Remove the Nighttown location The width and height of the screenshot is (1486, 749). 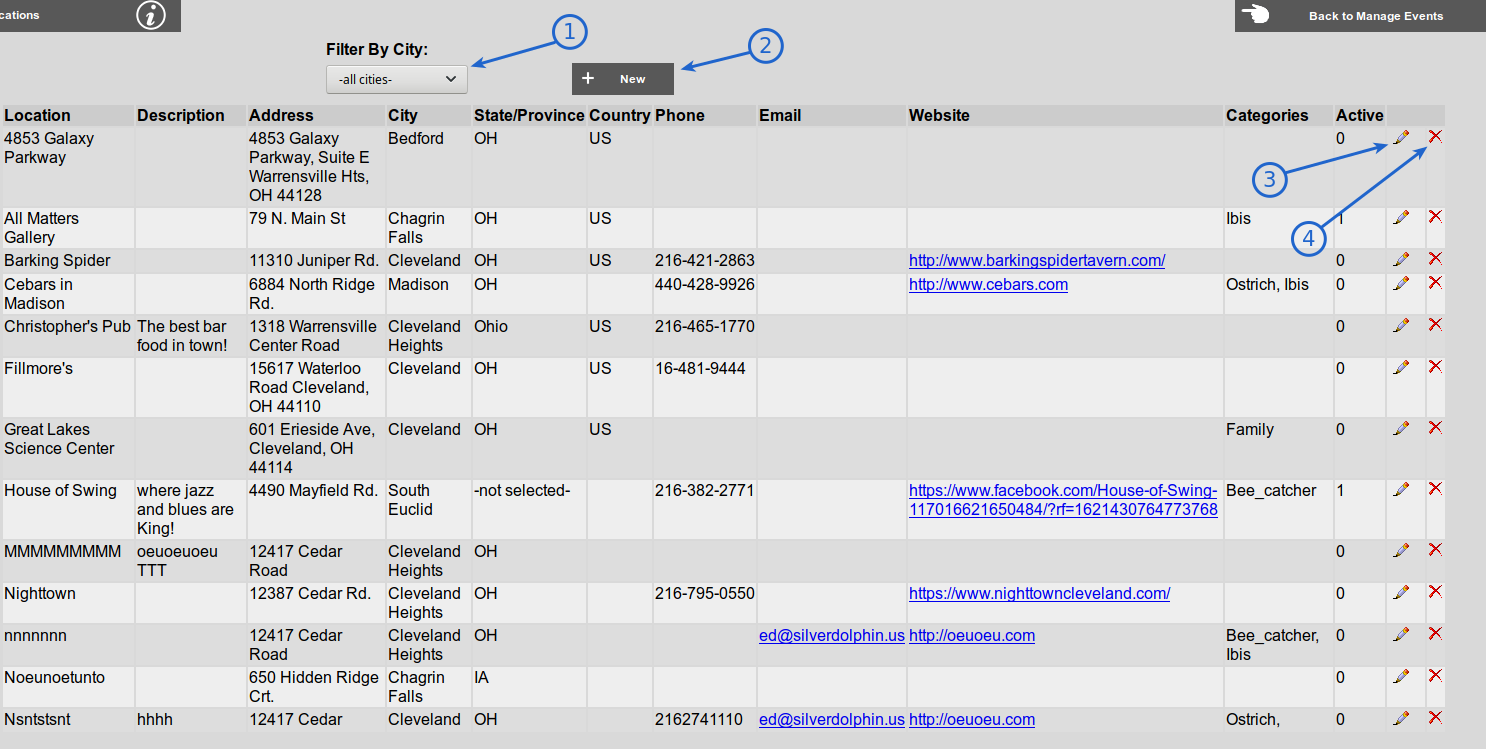(1435, 592)
